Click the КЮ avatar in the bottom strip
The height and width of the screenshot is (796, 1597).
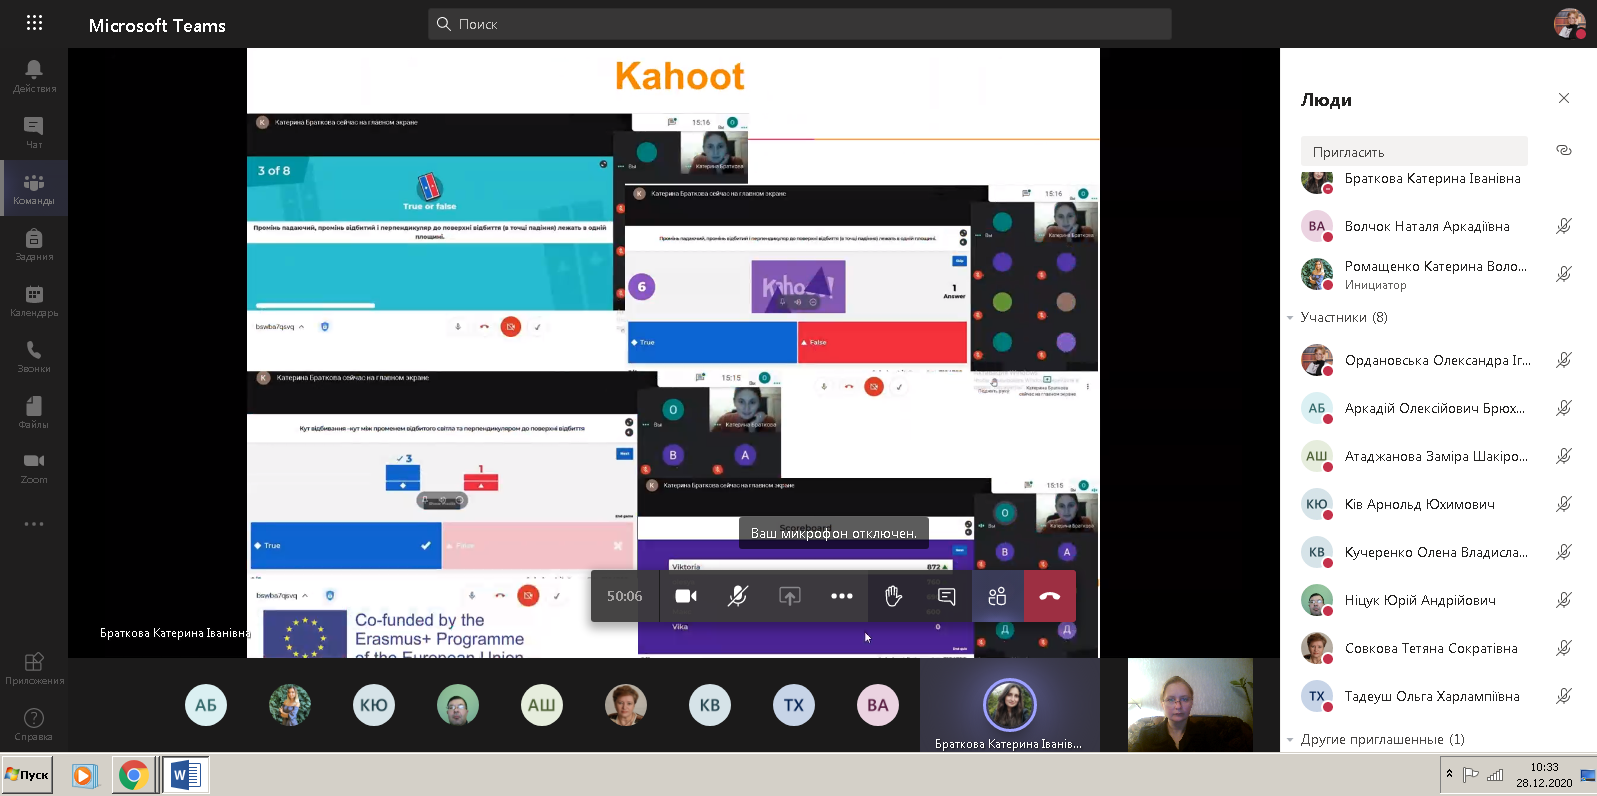pyautogui.click(x=374, y=705)
